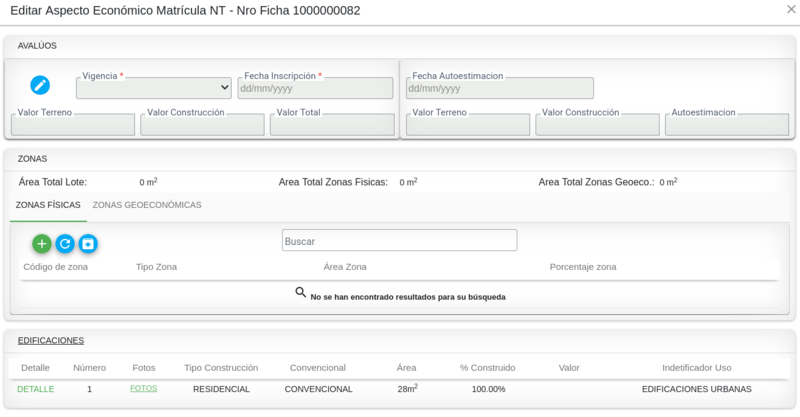This screenshot has height=417, width=800.
Task: Select the Zonas Físicas tab
Action: click(x=48, y=205)
